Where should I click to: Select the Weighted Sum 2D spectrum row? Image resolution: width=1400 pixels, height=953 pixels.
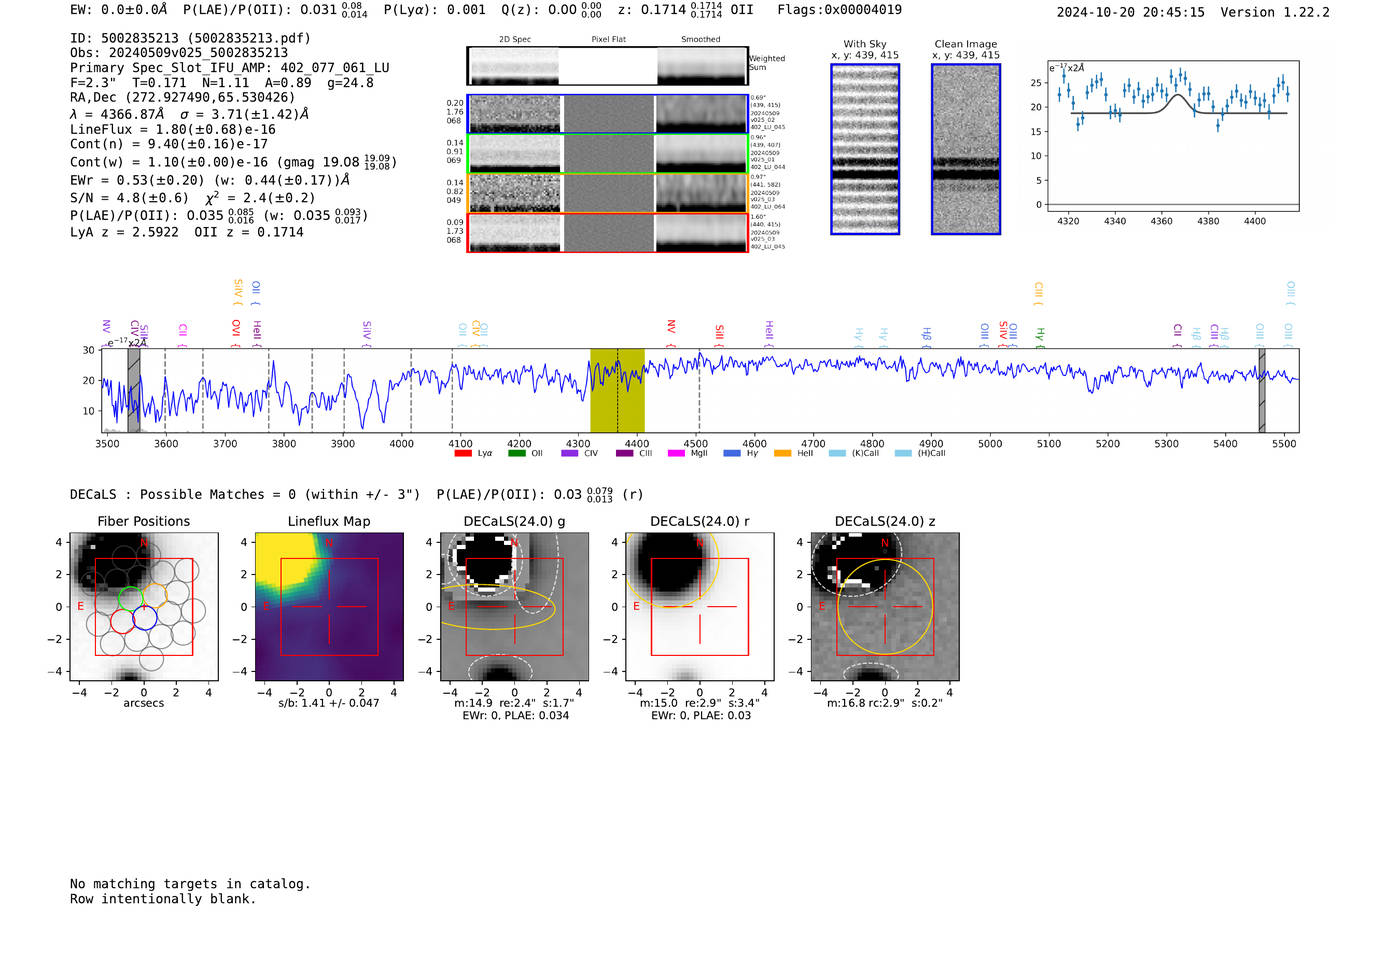[607, 66]
